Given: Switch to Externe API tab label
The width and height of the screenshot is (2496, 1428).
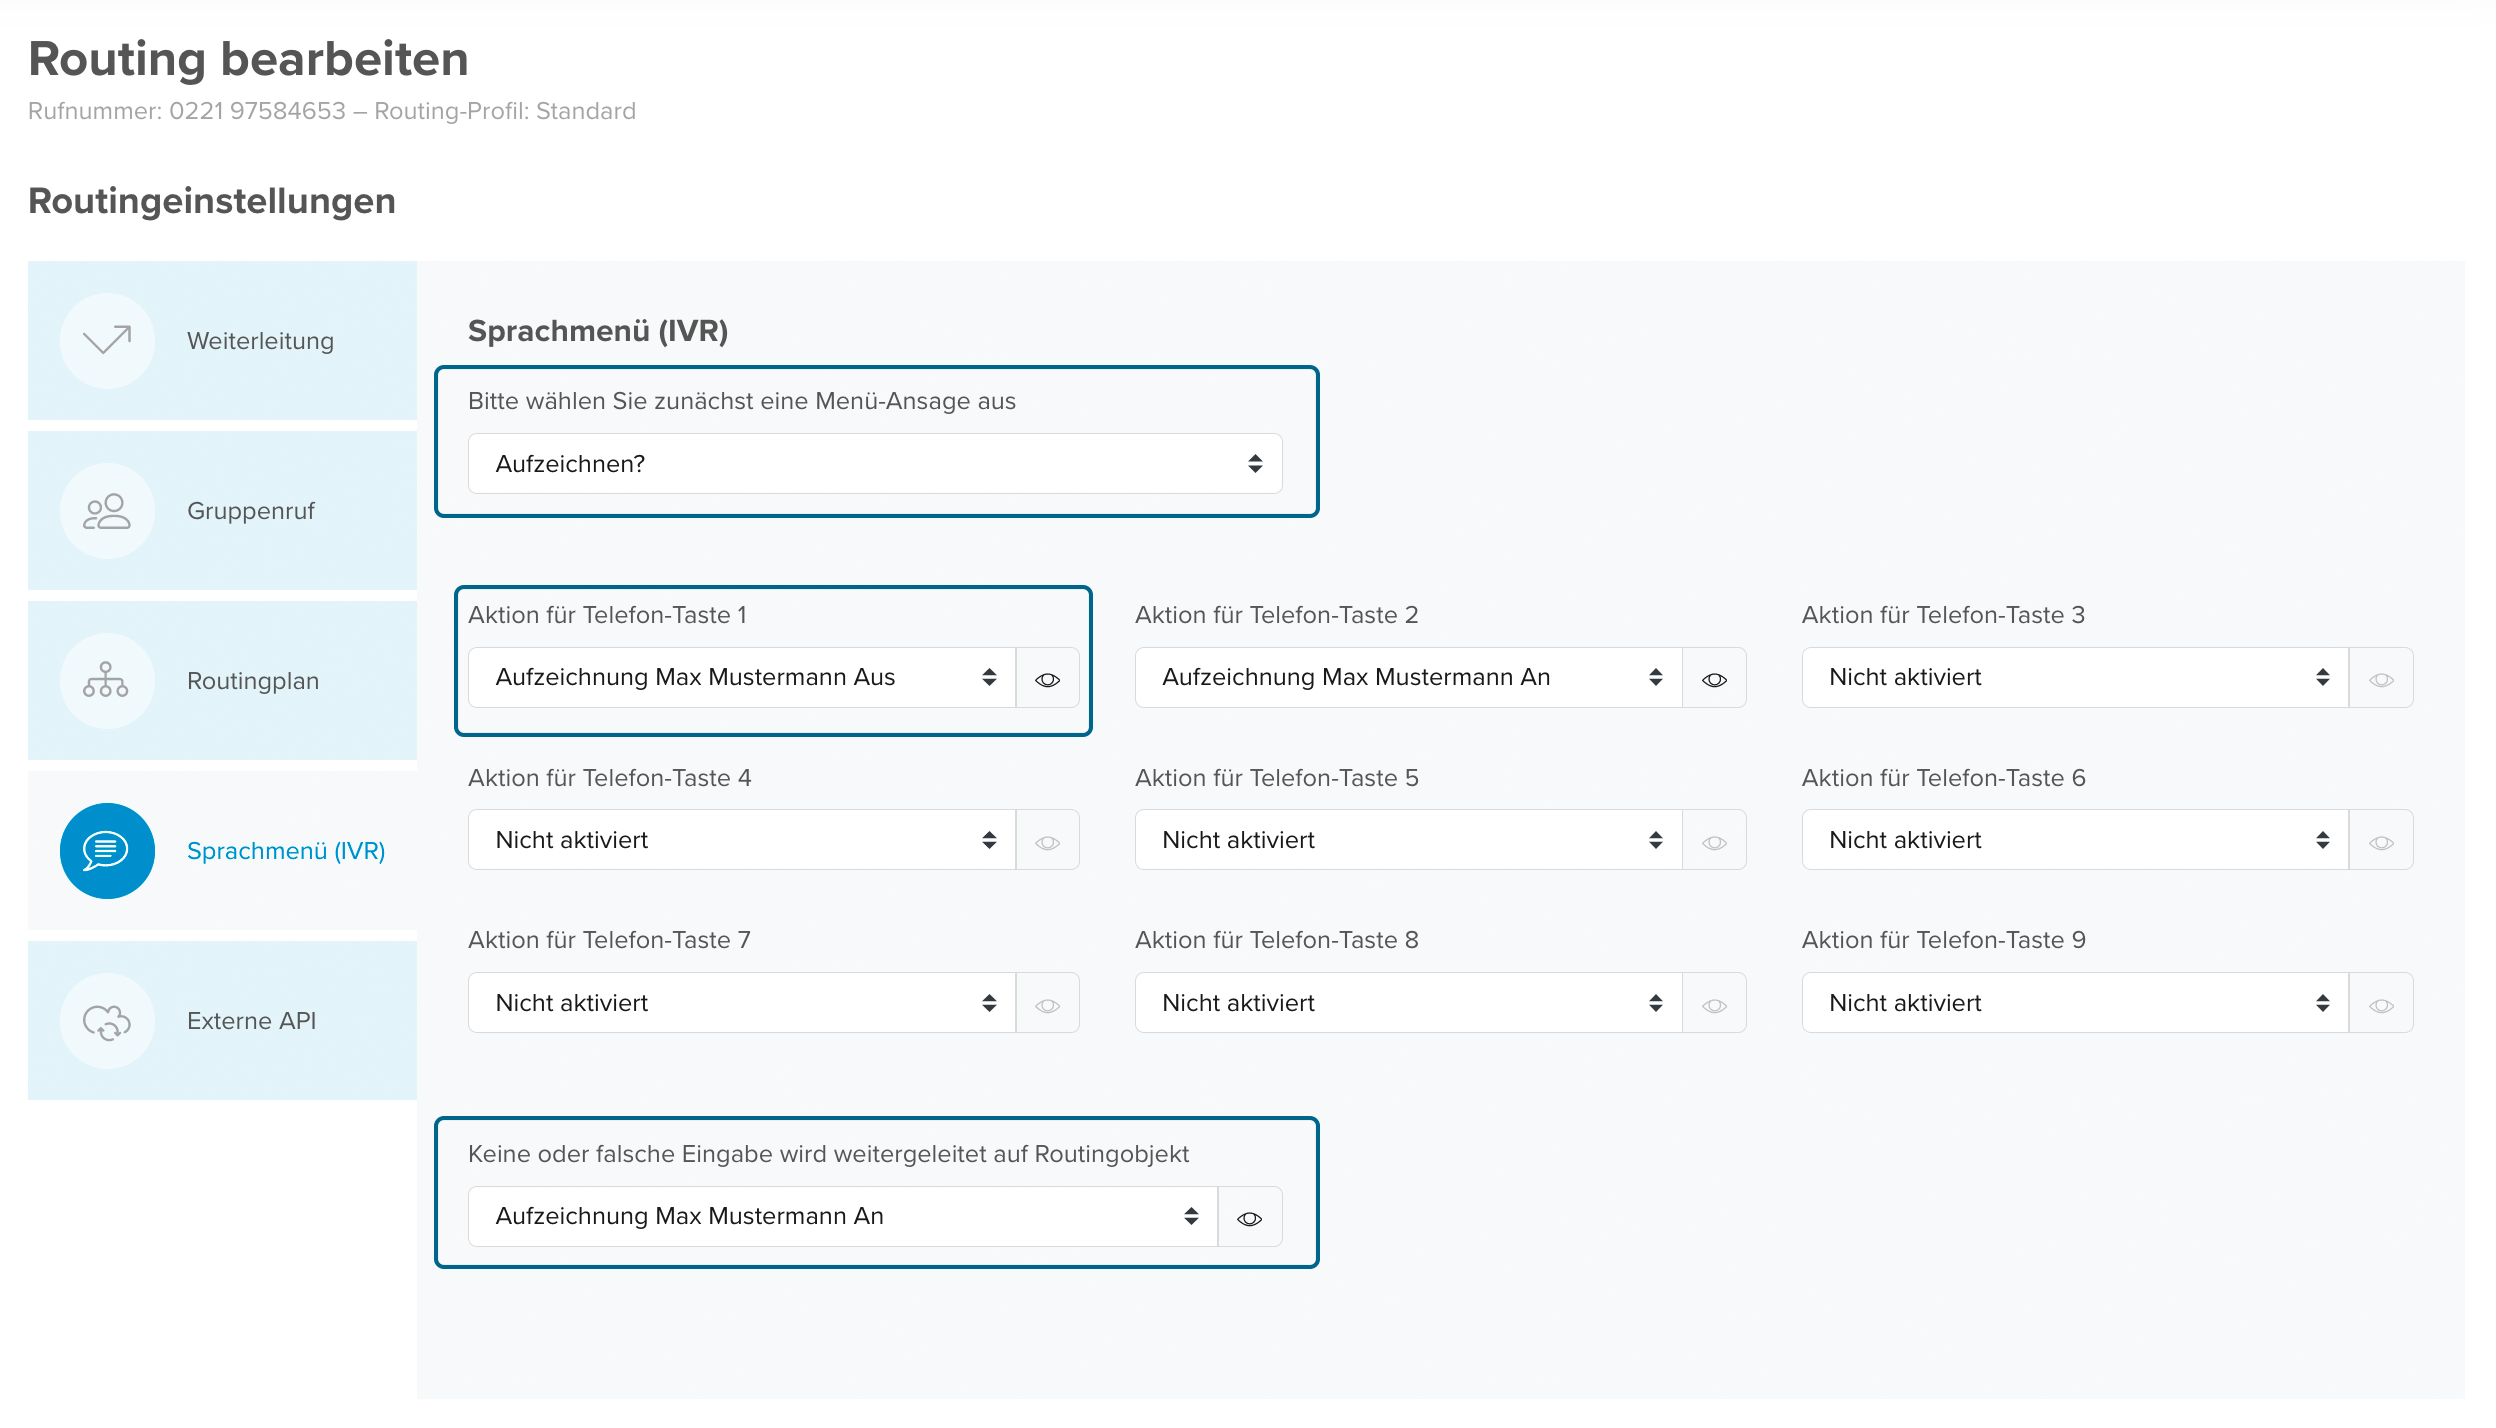Looking at the screenshot, I should (251, 1021).
